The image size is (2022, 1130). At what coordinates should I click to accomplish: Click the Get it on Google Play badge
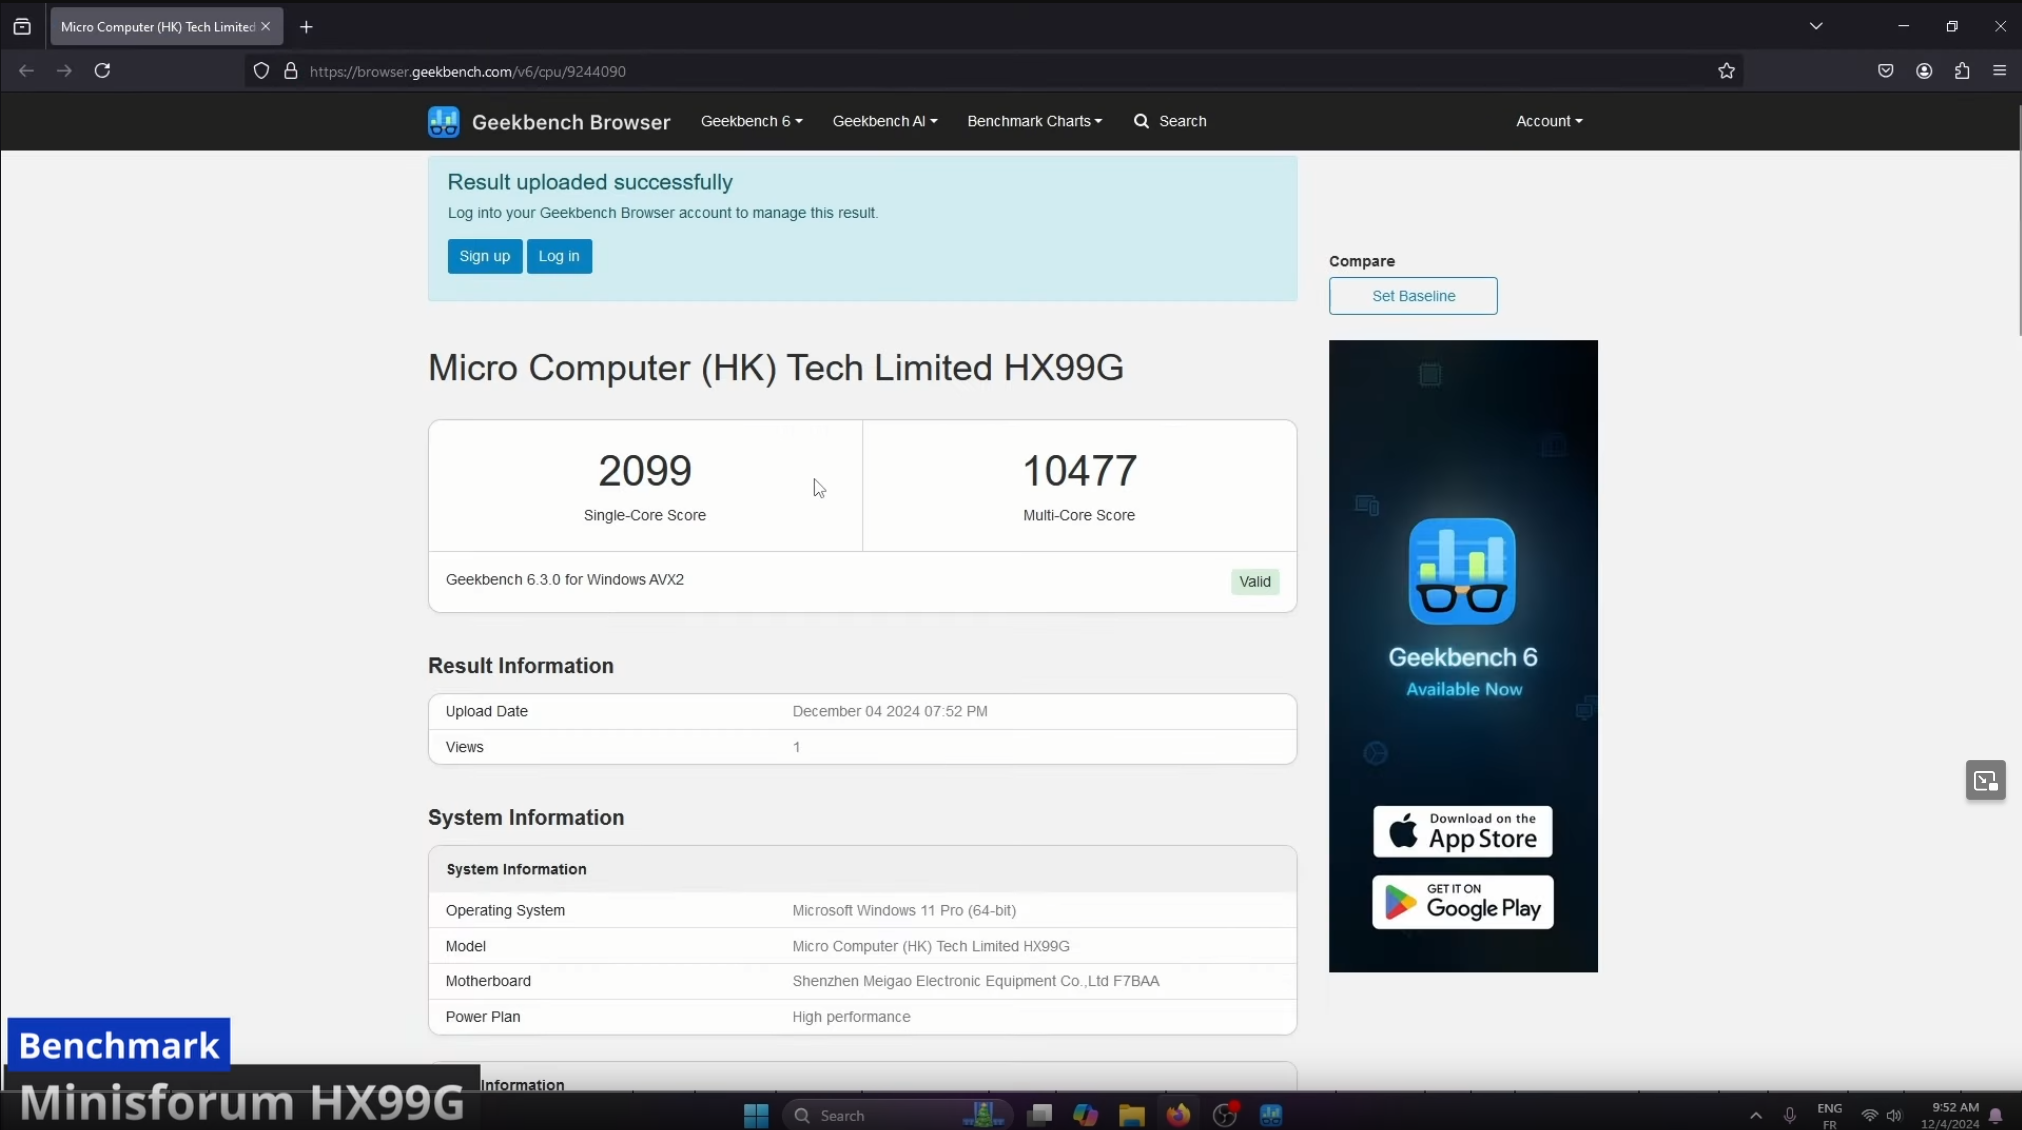pyautogui.click(x=1462, y=902)
